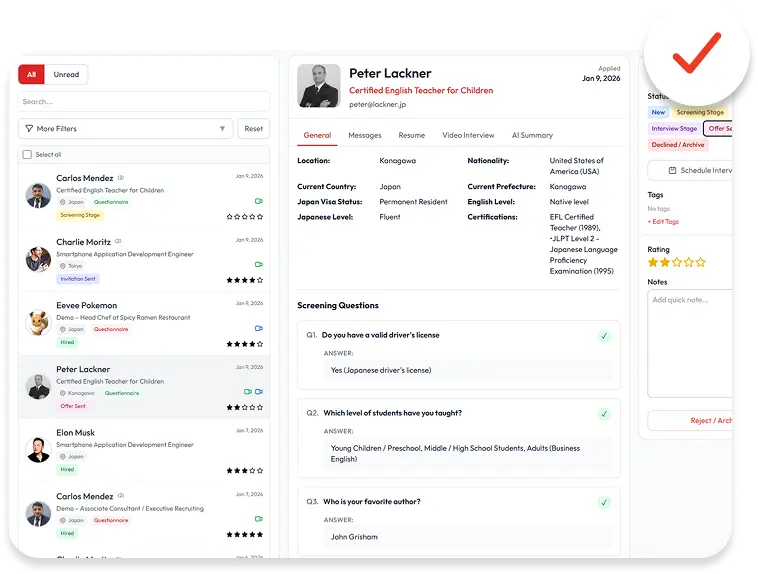Click green video icon in Charlie Moritz row

(259, 265)
